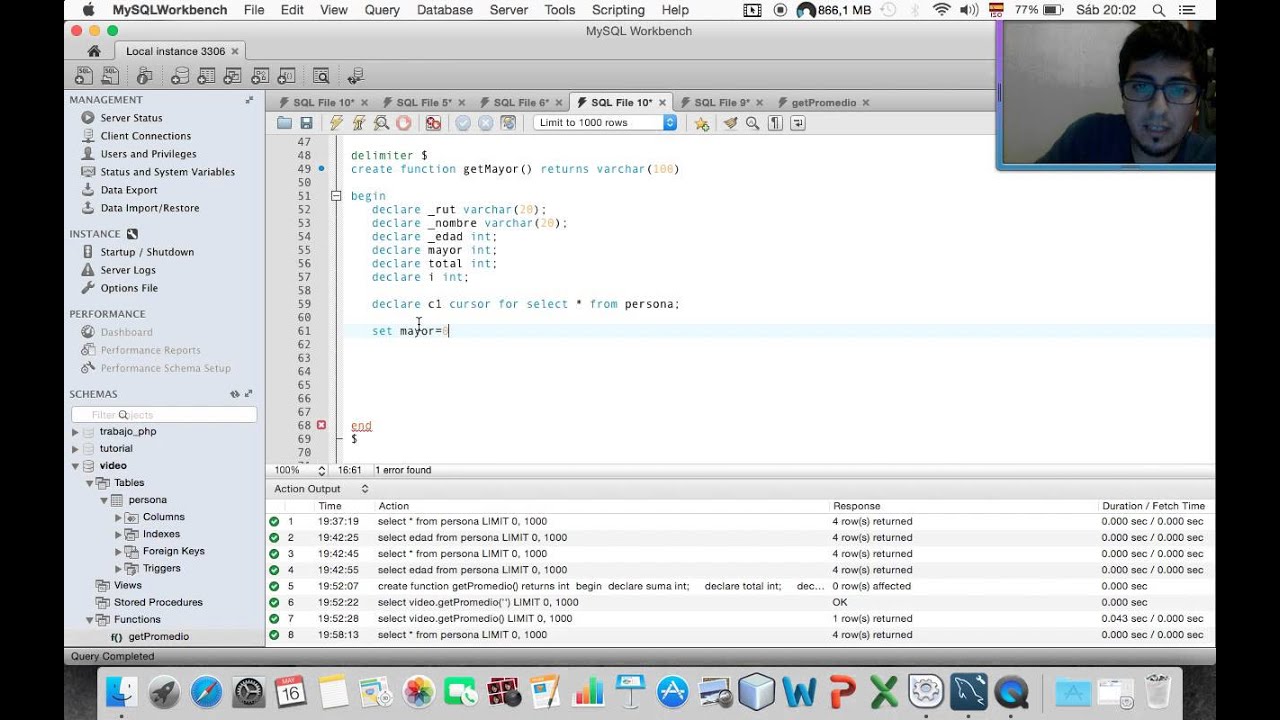Screen dimensions: 1280x720
Task: Switch to the SQL File 6* tab
Action: pyautogui.click(x=521, y=102)
